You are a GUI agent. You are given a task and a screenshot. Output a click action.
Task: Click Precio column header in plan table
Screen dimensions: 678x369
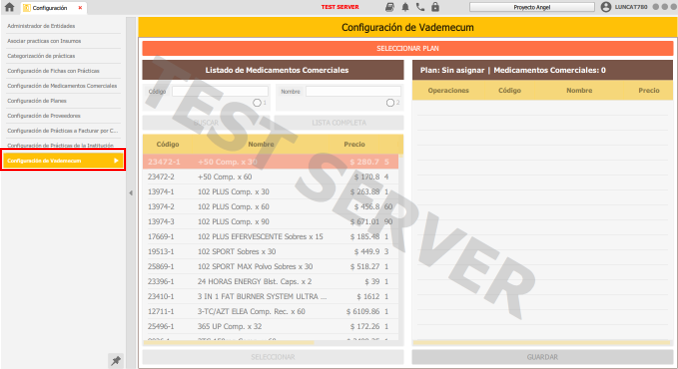point(649,90)
